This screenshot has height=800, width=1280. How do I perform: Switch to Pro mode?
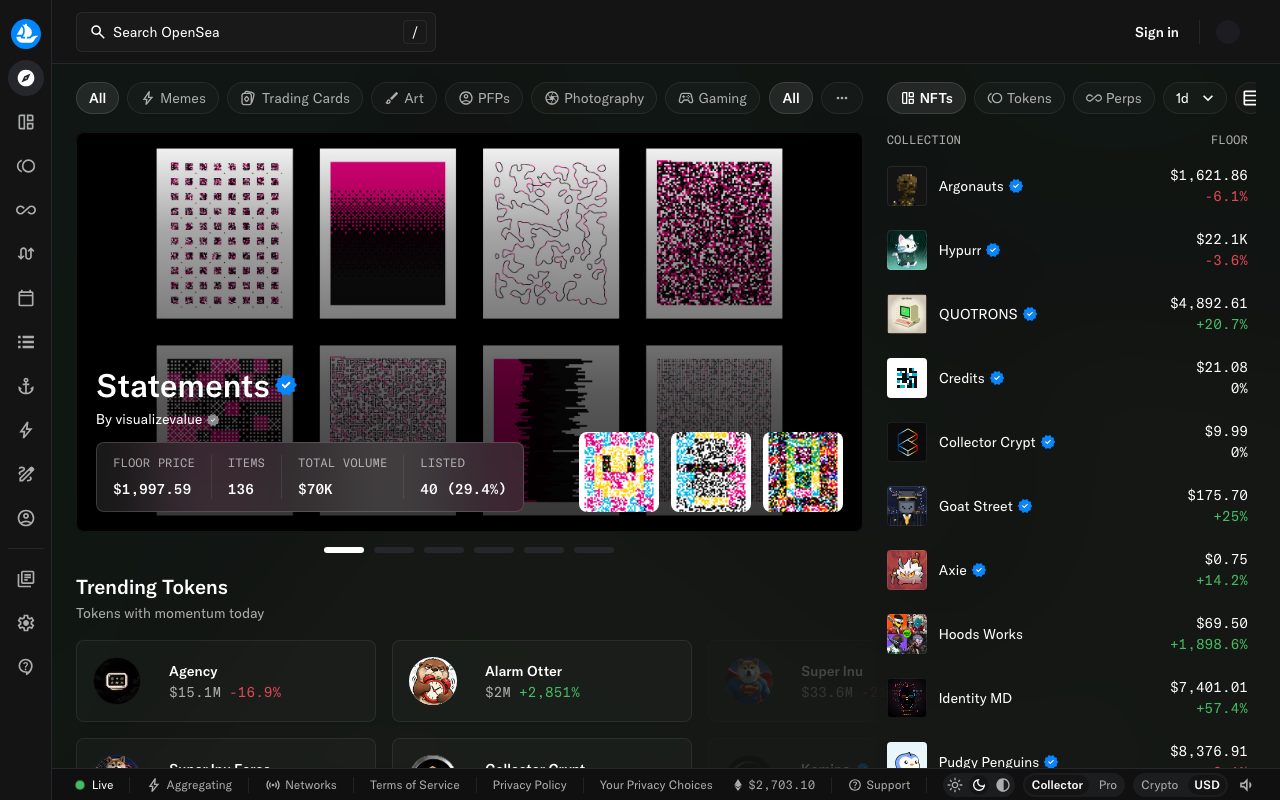[1108, 785]
